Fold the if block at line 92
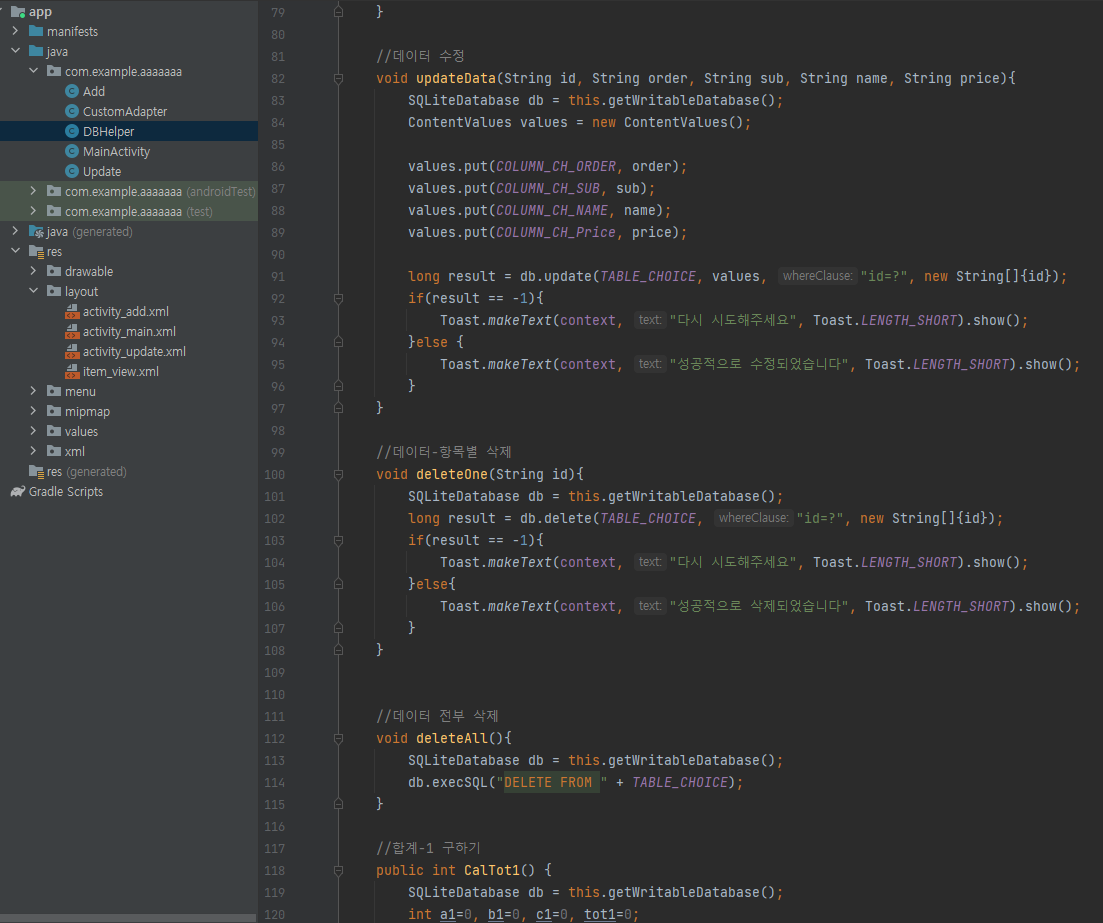Image resolution: width=1103 pixels, height=923 pixels. click(x=338, y=299)
